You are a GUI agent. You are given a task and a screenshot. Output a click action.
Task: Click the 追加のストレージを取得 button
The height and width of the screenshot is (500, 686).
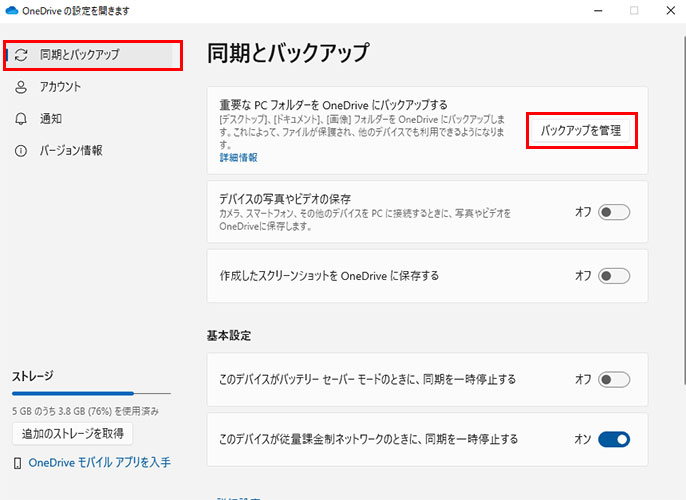tap(72, 433)
